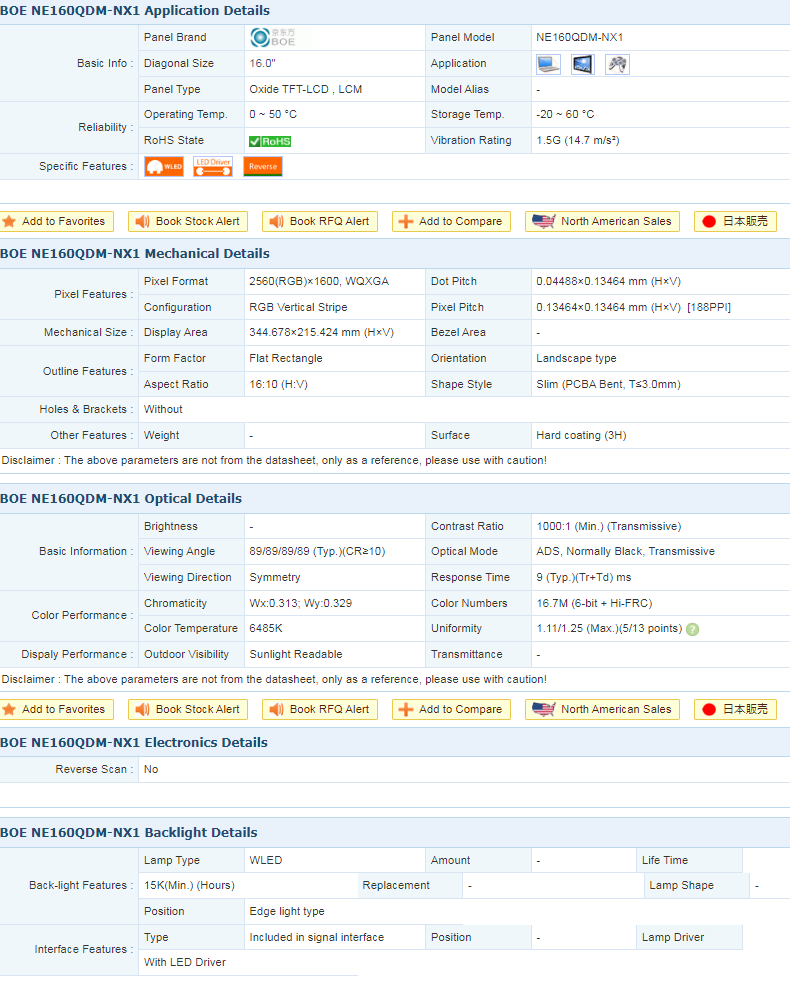Click the Application Details section heading
The image size is (790, 982).
coord(135,11)
